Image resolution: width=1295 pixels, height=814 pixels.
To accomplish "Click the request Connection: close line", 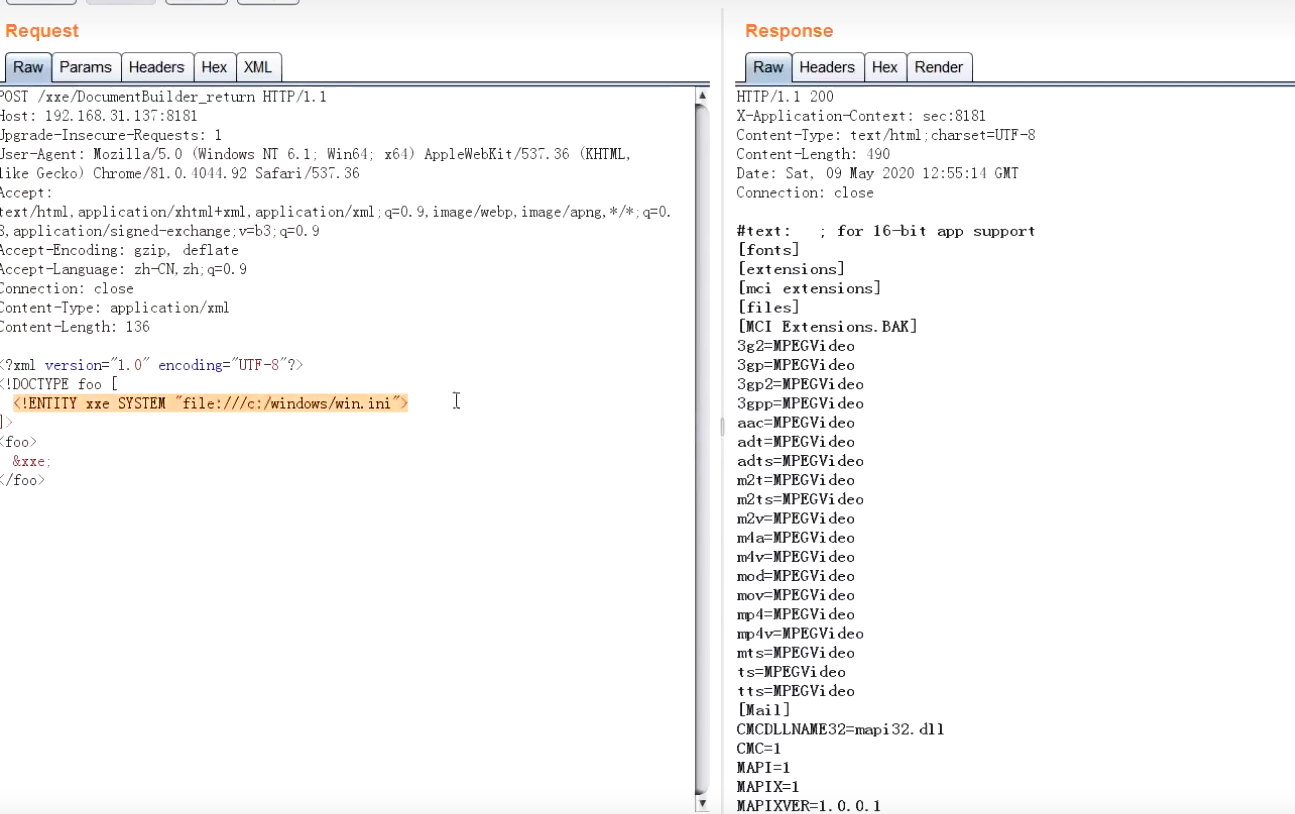I will click(x=66, y=288).
